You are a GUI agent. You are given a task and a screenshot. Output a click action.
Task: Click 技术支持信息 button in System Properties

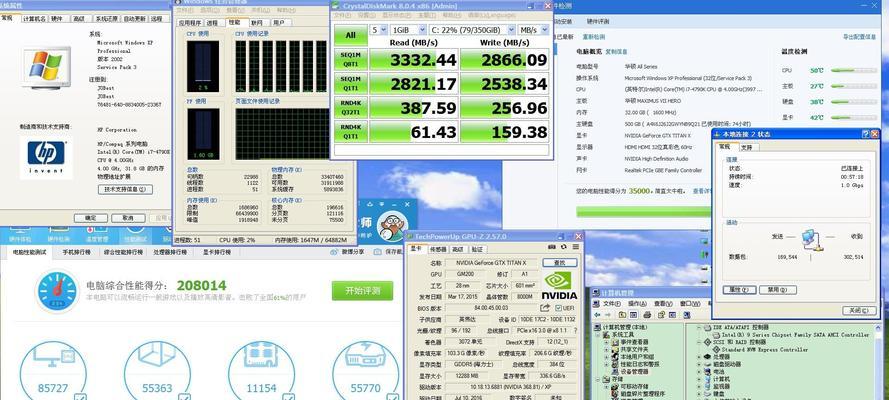[x=125, y=189]
